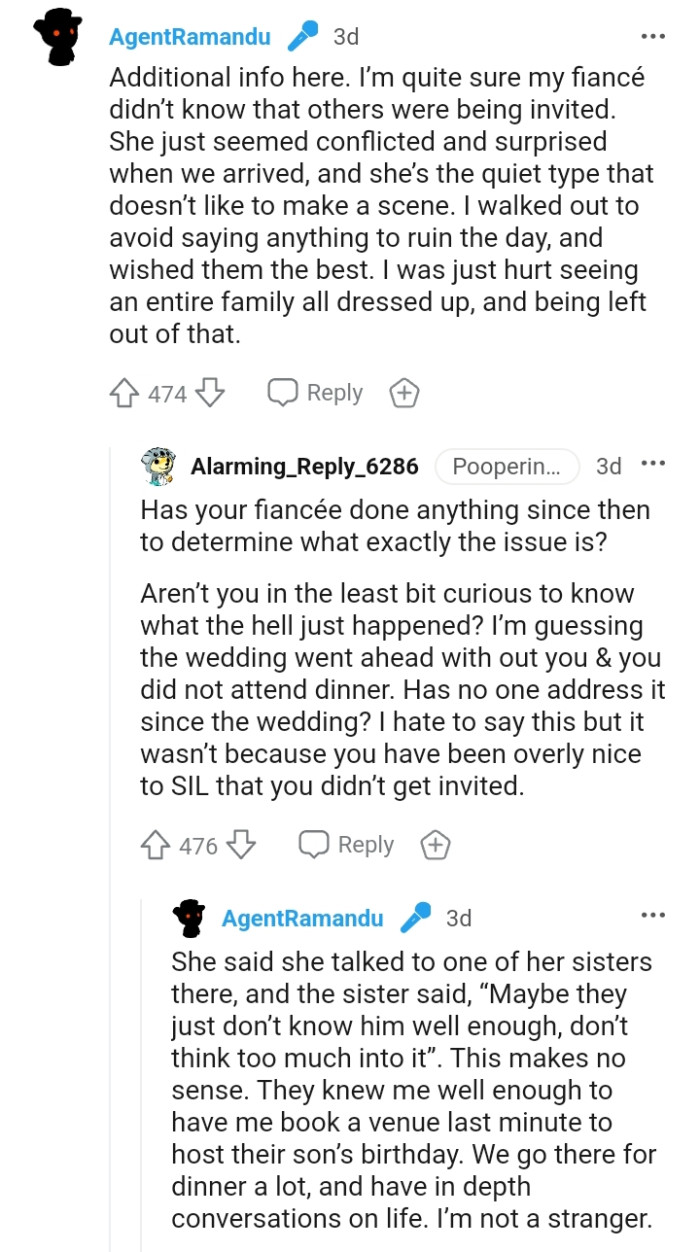Open the options menu on Alarming_Reply_6286's comment
Image resolution: width=700 pixels, height=1252 pixels.
pos(653,466)
